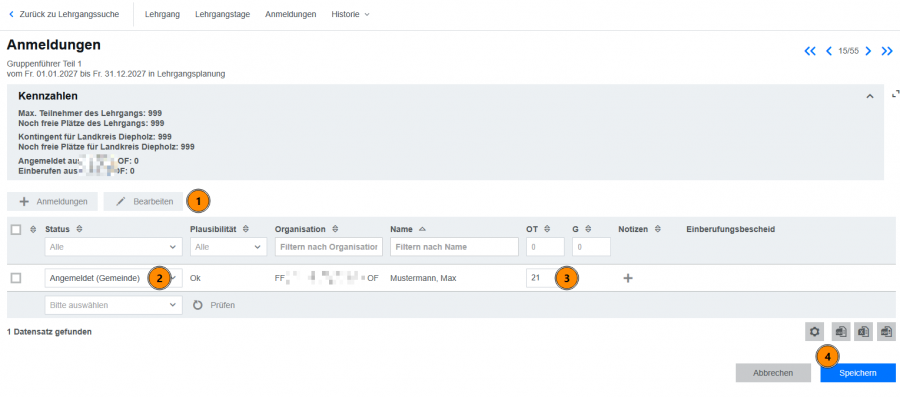Focus the OT filter field
The width and height of the screenshot is (900, 397).
pos(545,247)
